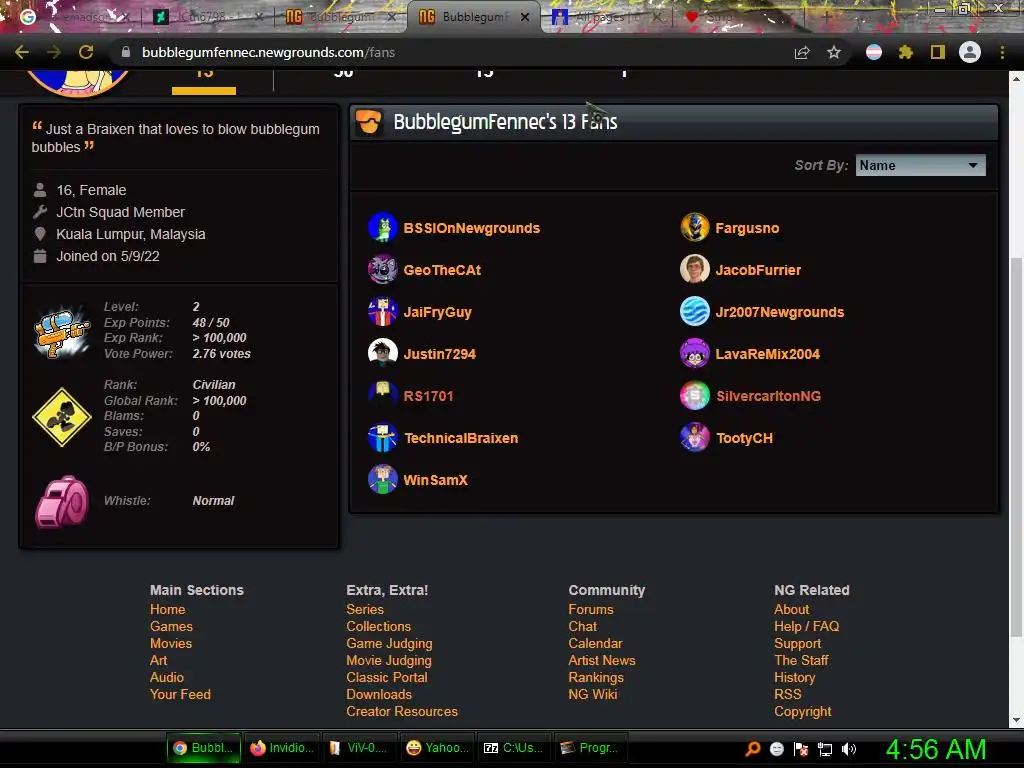Click JacobFurrier avatar icon
The height and width of the screenshot is (768, 1024).
[x=695, y=270]
